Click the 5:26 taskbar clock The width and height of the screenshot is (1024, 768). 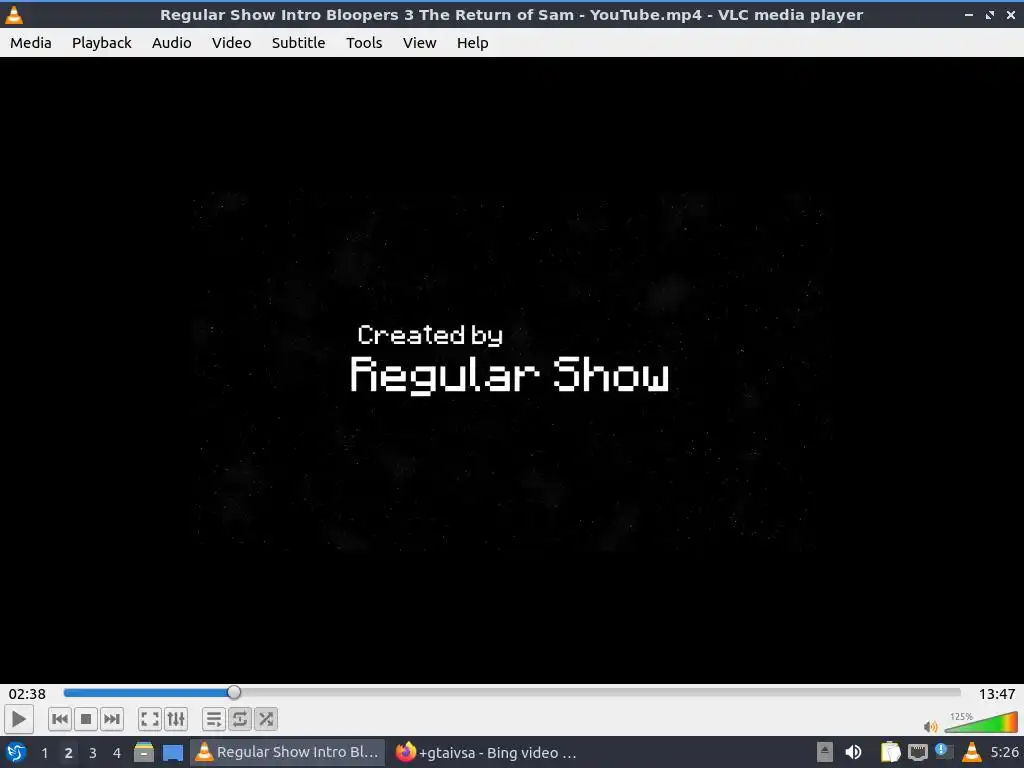[x=1004, y=752]
